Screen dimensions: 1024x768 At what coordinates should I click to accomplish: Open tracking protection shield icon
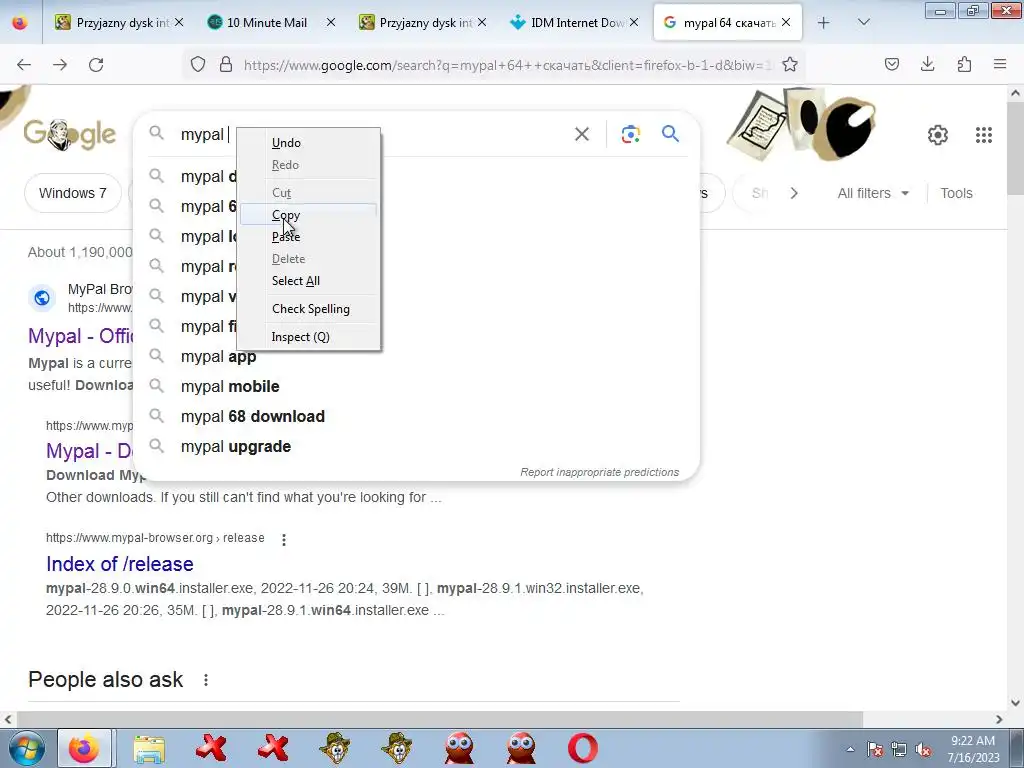[x=198, y=64]
